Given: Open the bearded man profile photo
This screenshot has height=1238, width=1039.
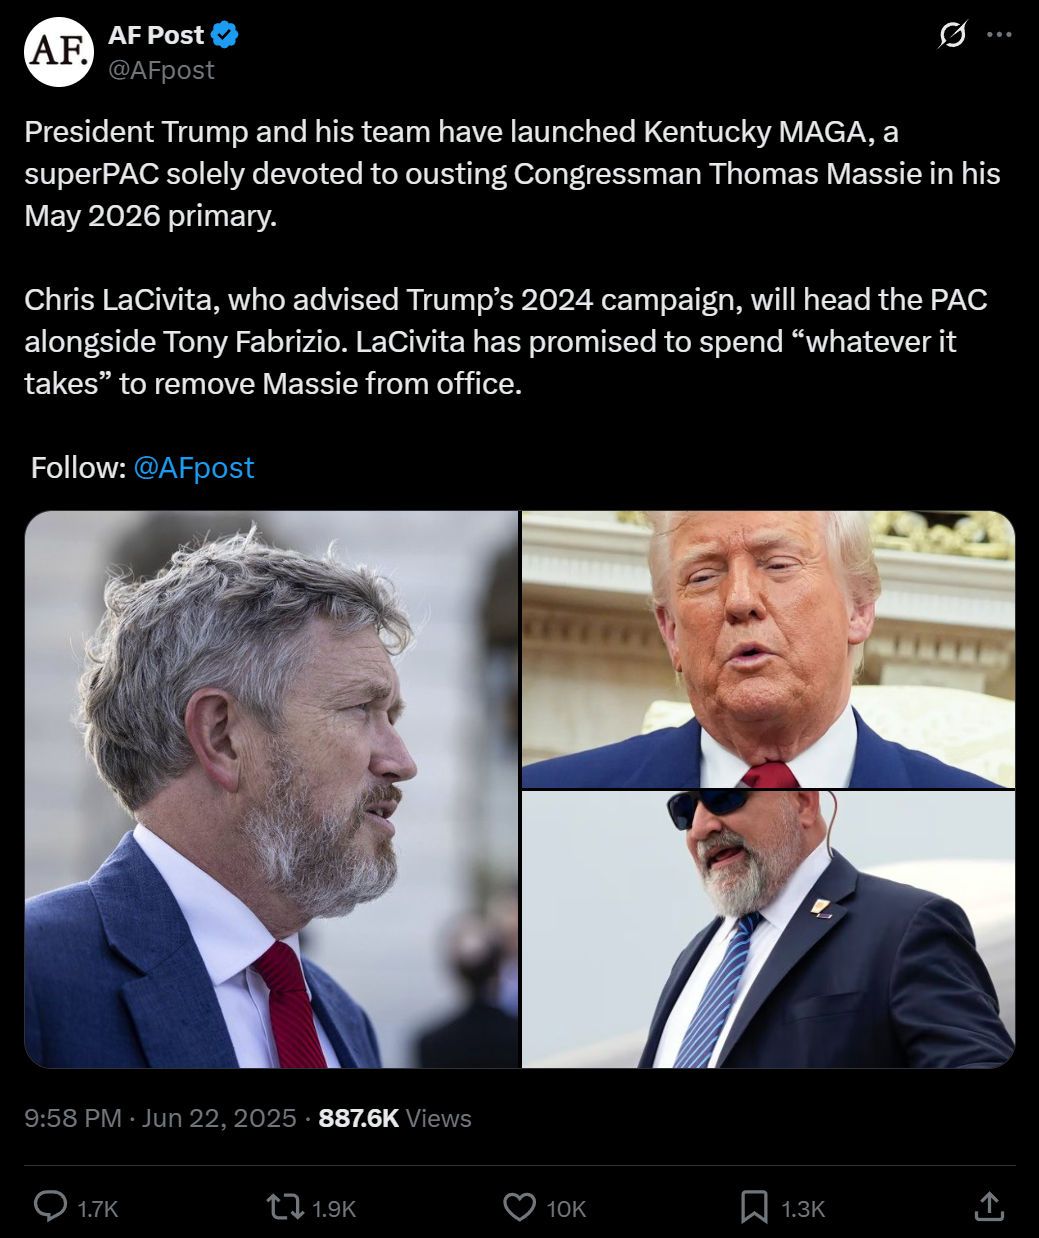Looking at the screenshot, I should coord(272,789).
